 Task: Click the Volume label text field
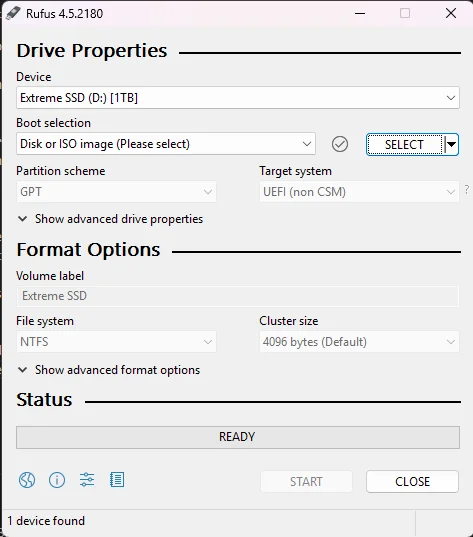tap(238, 296)
